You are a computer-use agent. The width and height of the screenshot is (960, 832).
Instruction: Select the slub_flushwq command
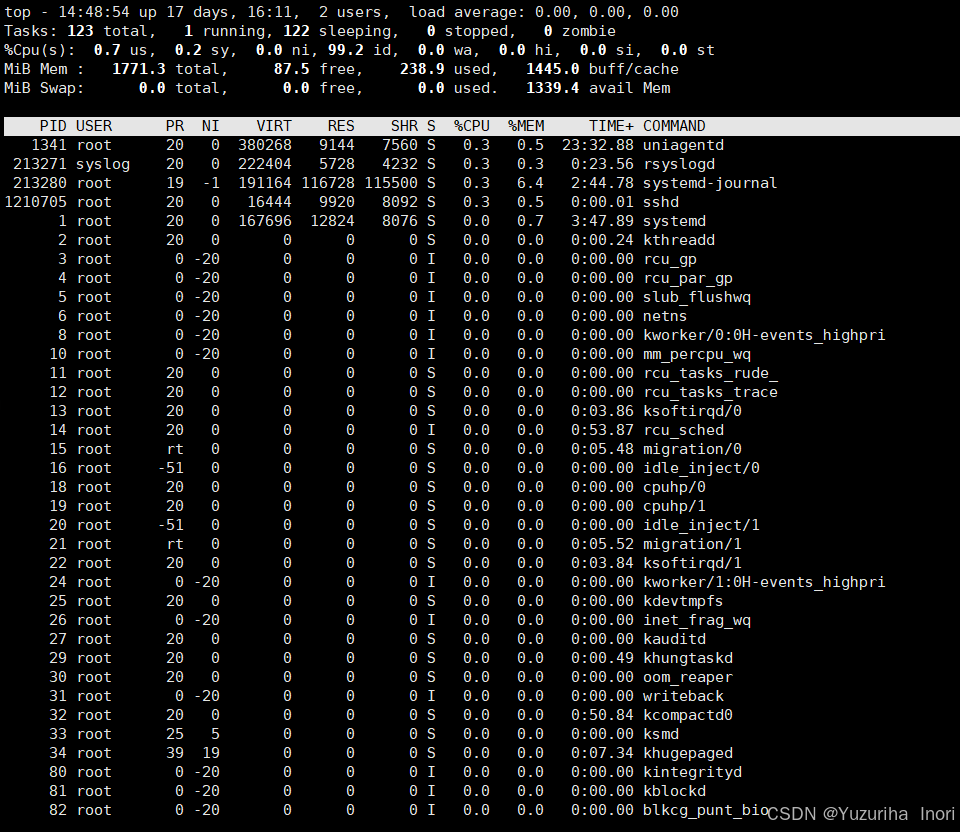tap(697, 297)
